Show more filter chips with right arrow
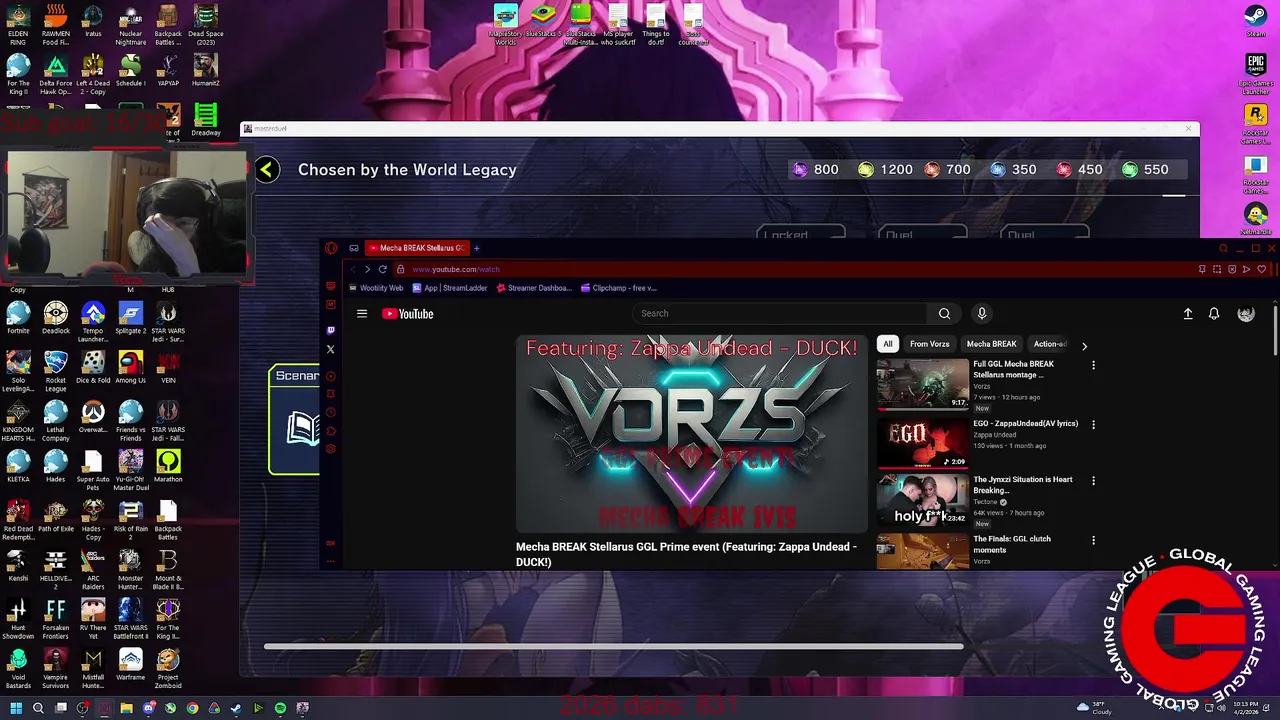Image resolution: width=1280 pixels, height=720 pixels. coord(1084,346)
